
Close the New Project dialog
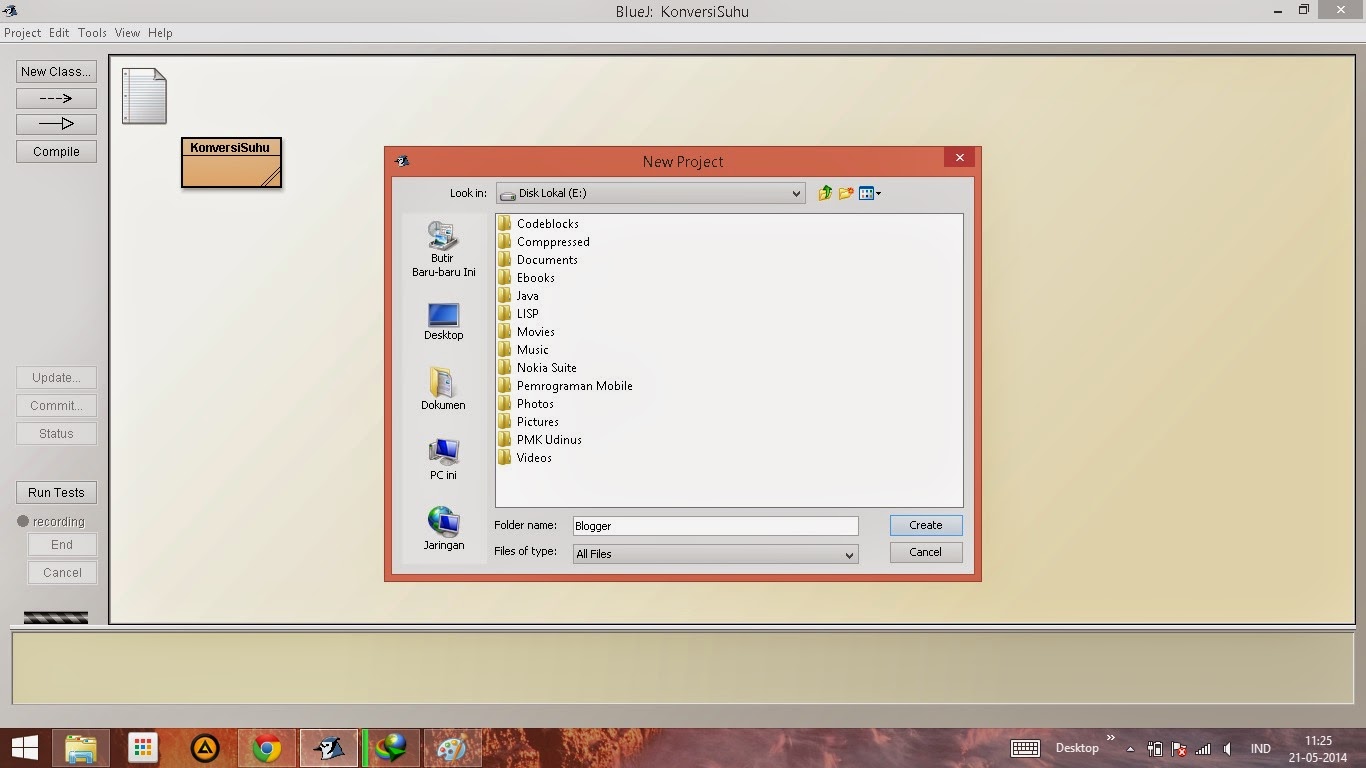(959, 158)
